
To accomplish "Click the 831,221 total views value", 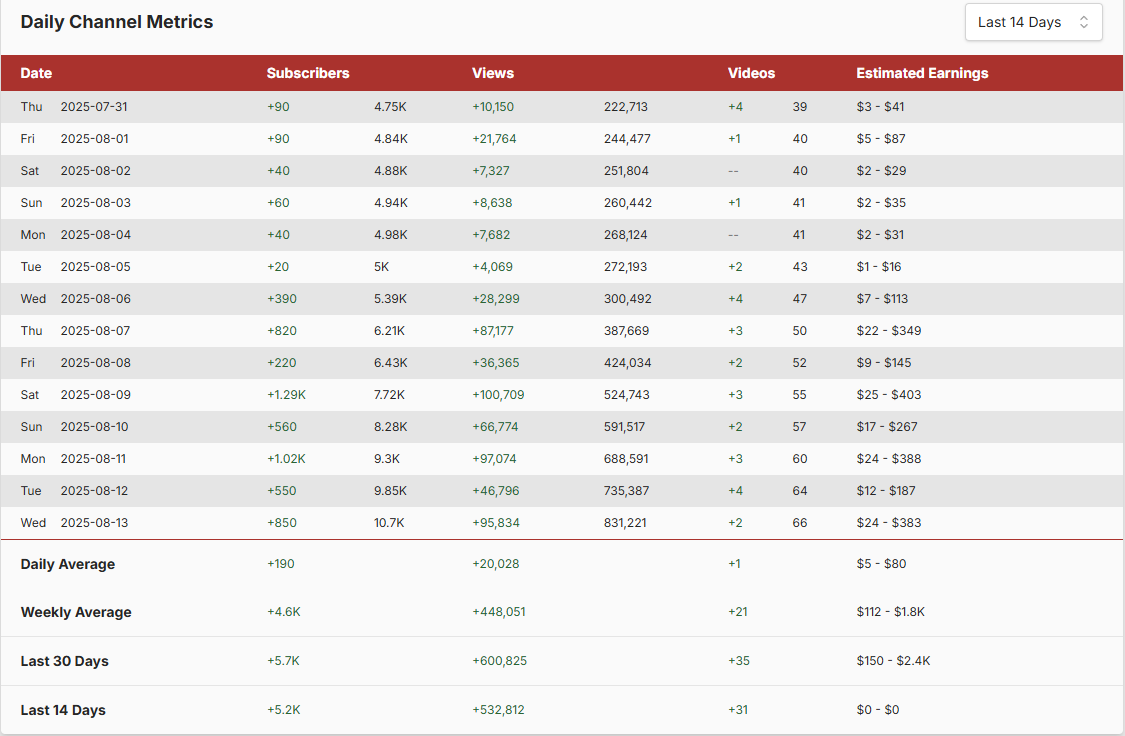I will click(625, 523).
